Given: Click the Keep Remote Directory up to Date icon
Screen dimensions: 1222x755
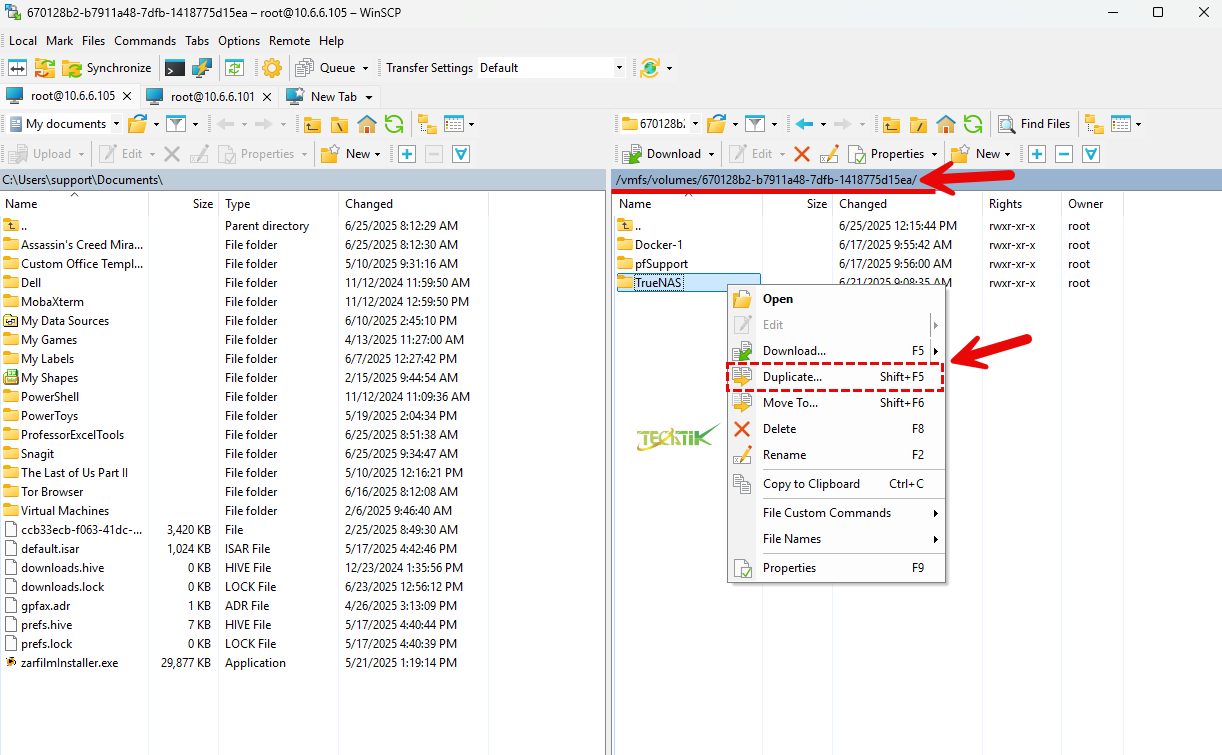Looking at the screenshot, I should point(235,68).
